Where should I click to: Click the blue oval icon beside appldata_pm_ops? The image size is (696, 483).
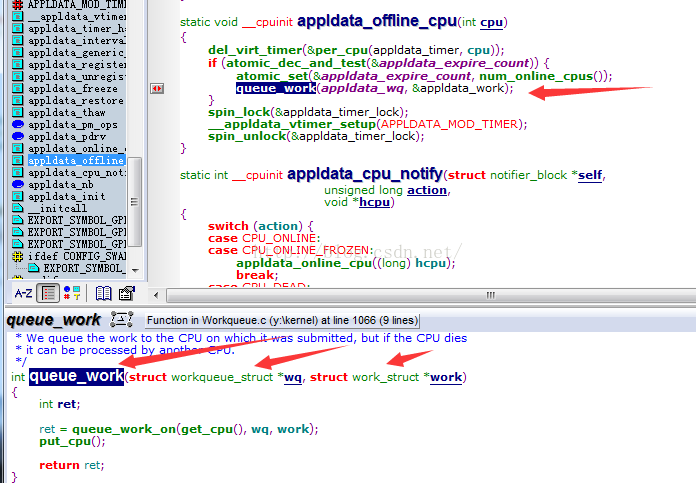click(18, 124)
